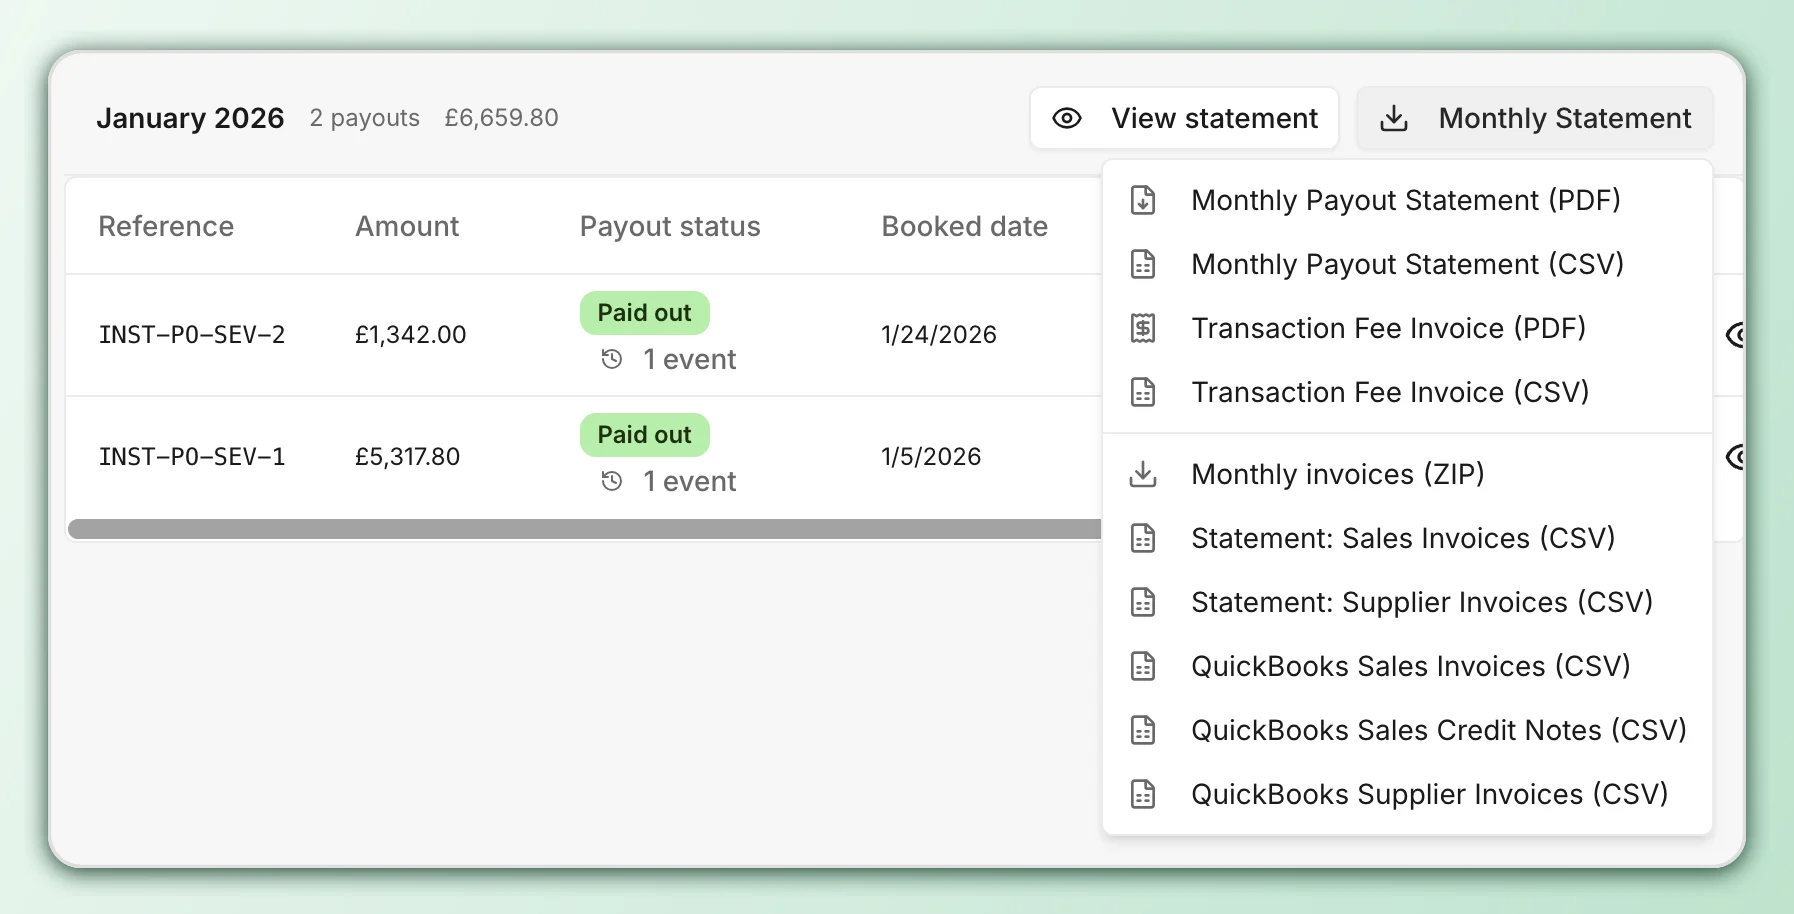Select reference INST-PO-SEV-2

(192, 335)
